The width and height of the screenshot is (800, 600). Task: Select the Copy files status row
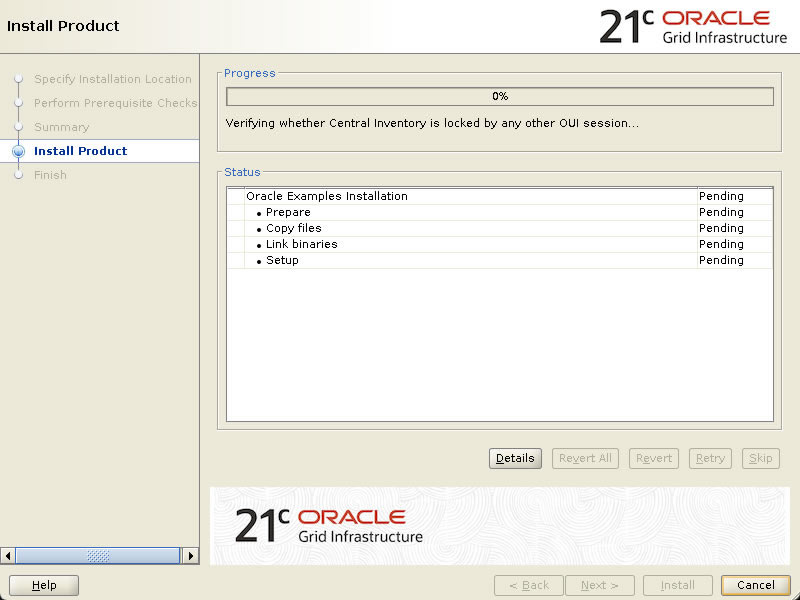click(500, 228)
